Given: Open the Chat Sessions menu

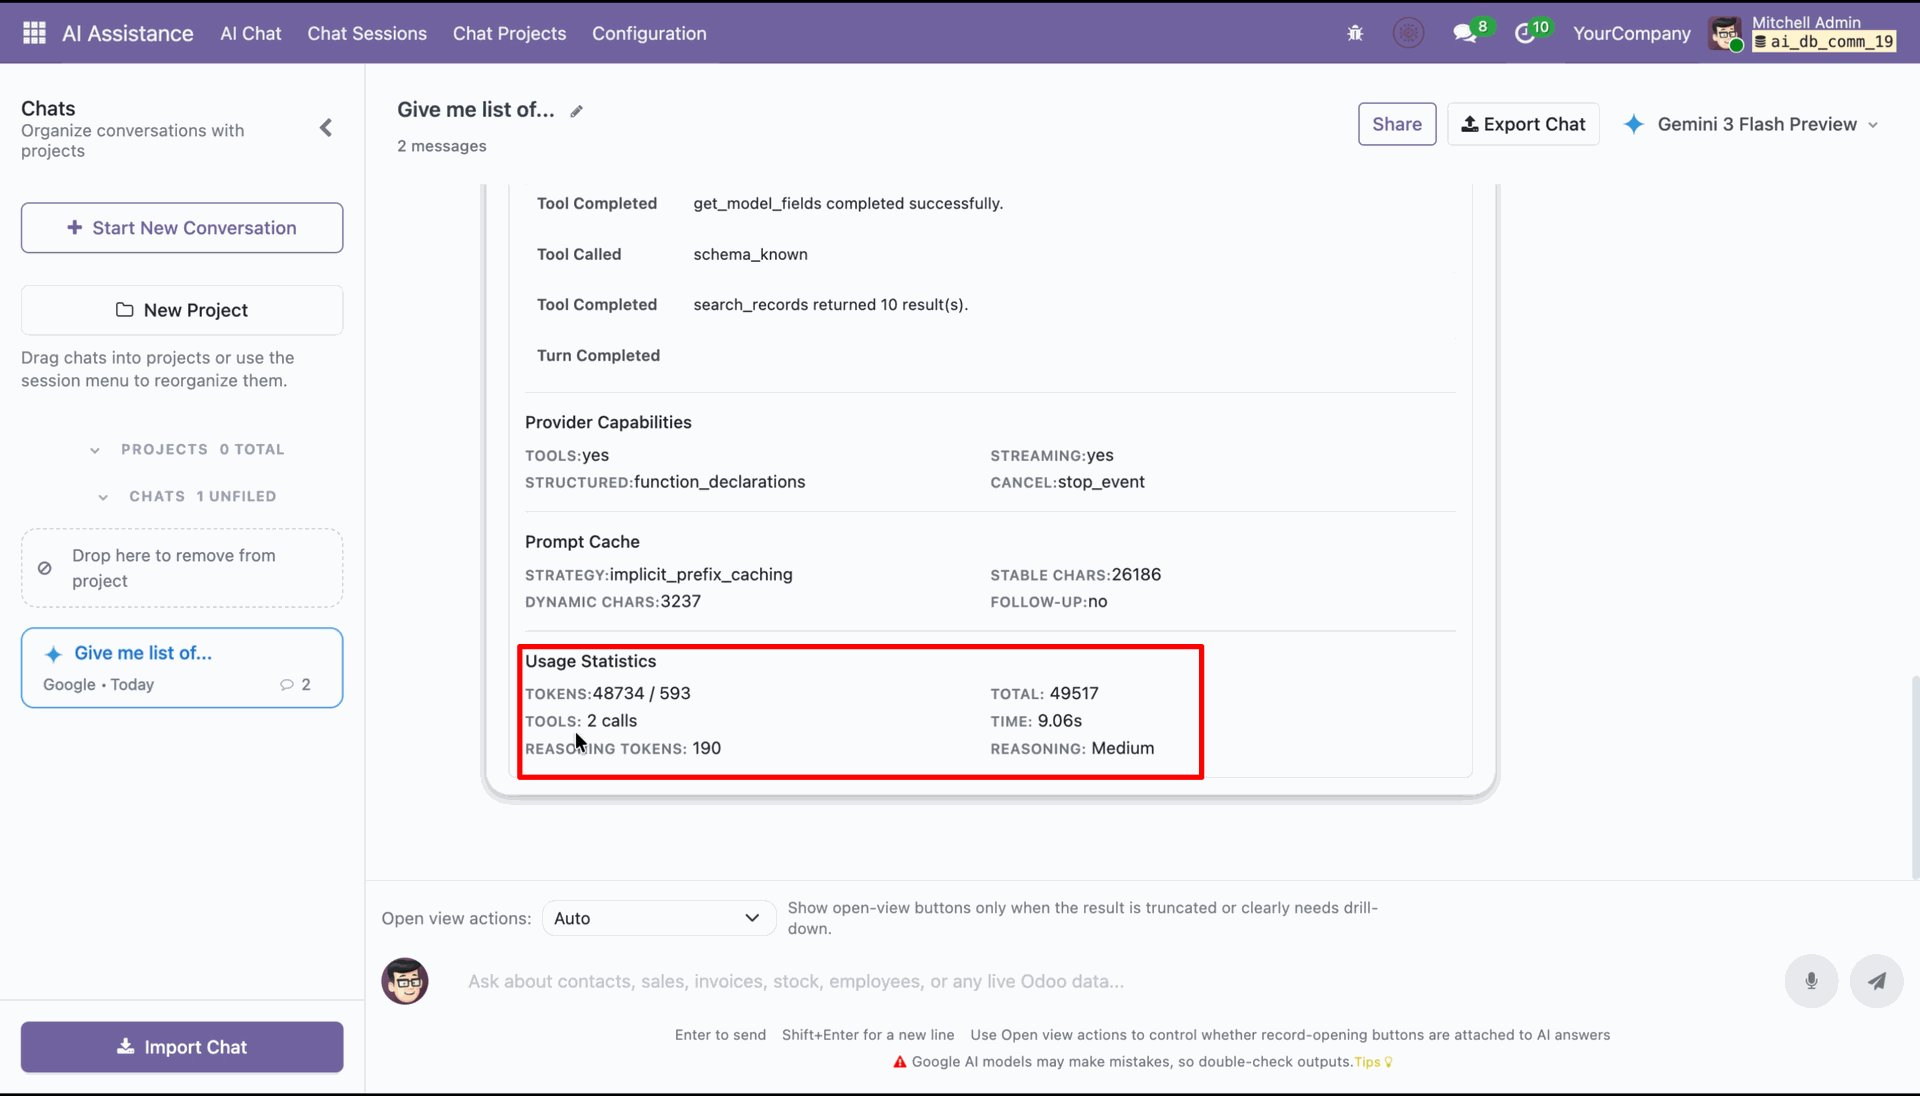Looking at the screenshot, I should click(367, 33).
